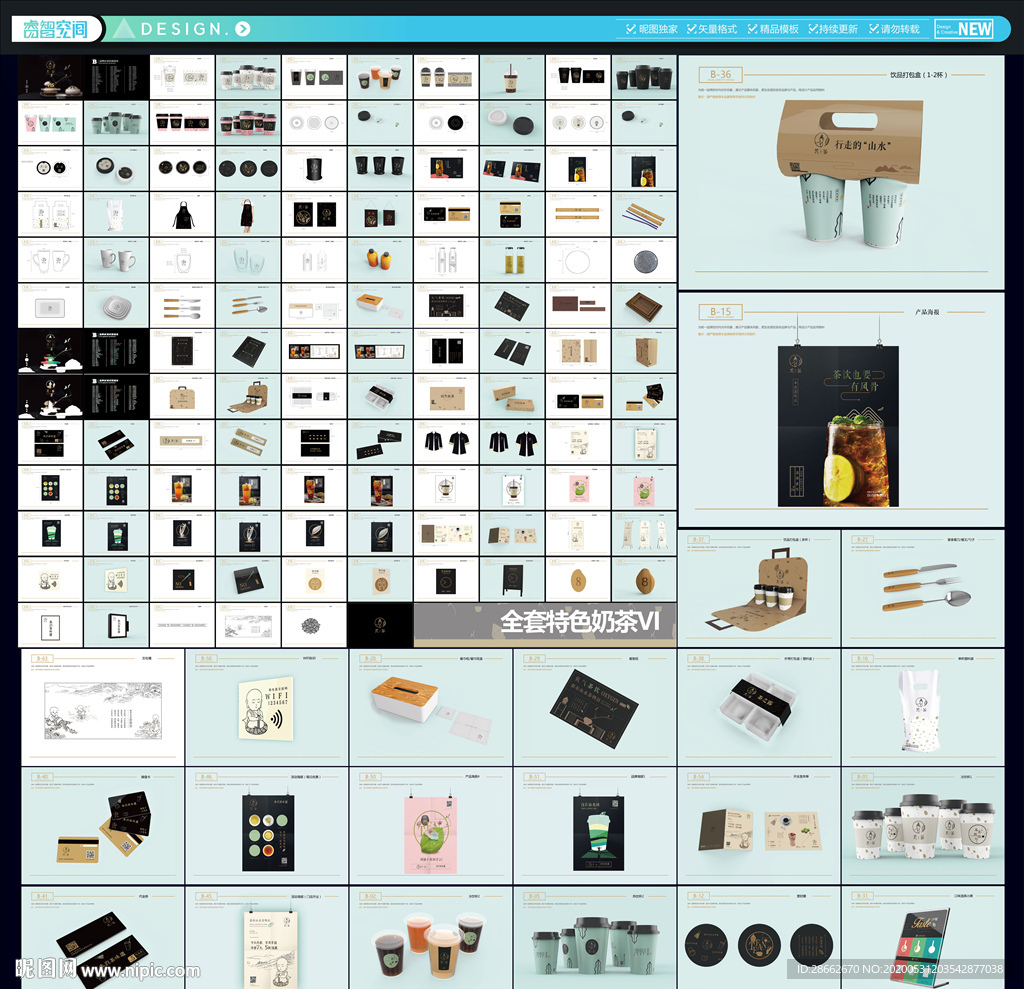Click the black logo tile left of banner
The height and width of the screenshot is (989, 1024).
click(x=380, y=624)
